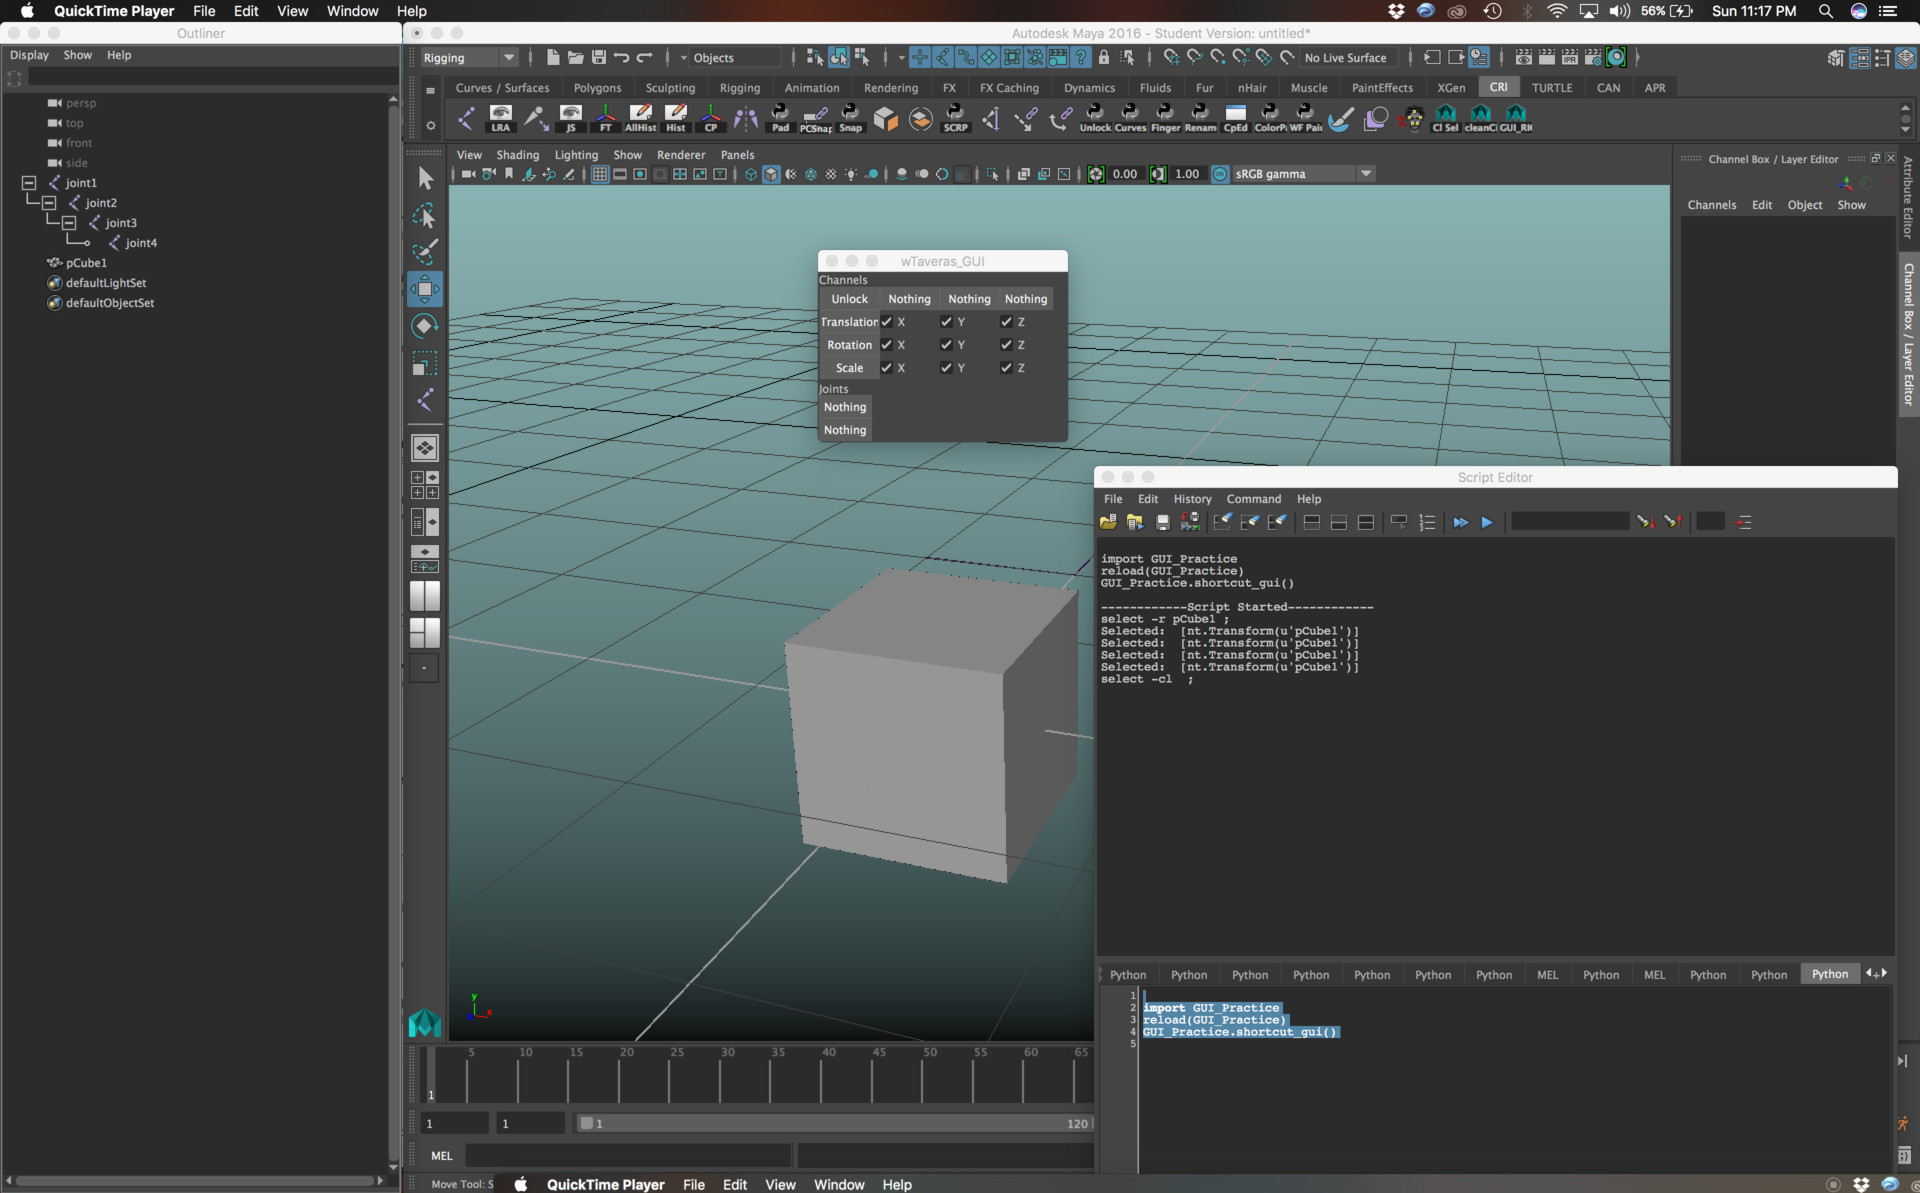This screenshot has width=1920, height=1193.
Task: Click the LRA shelf icon
Action: (x=500, y=118)
